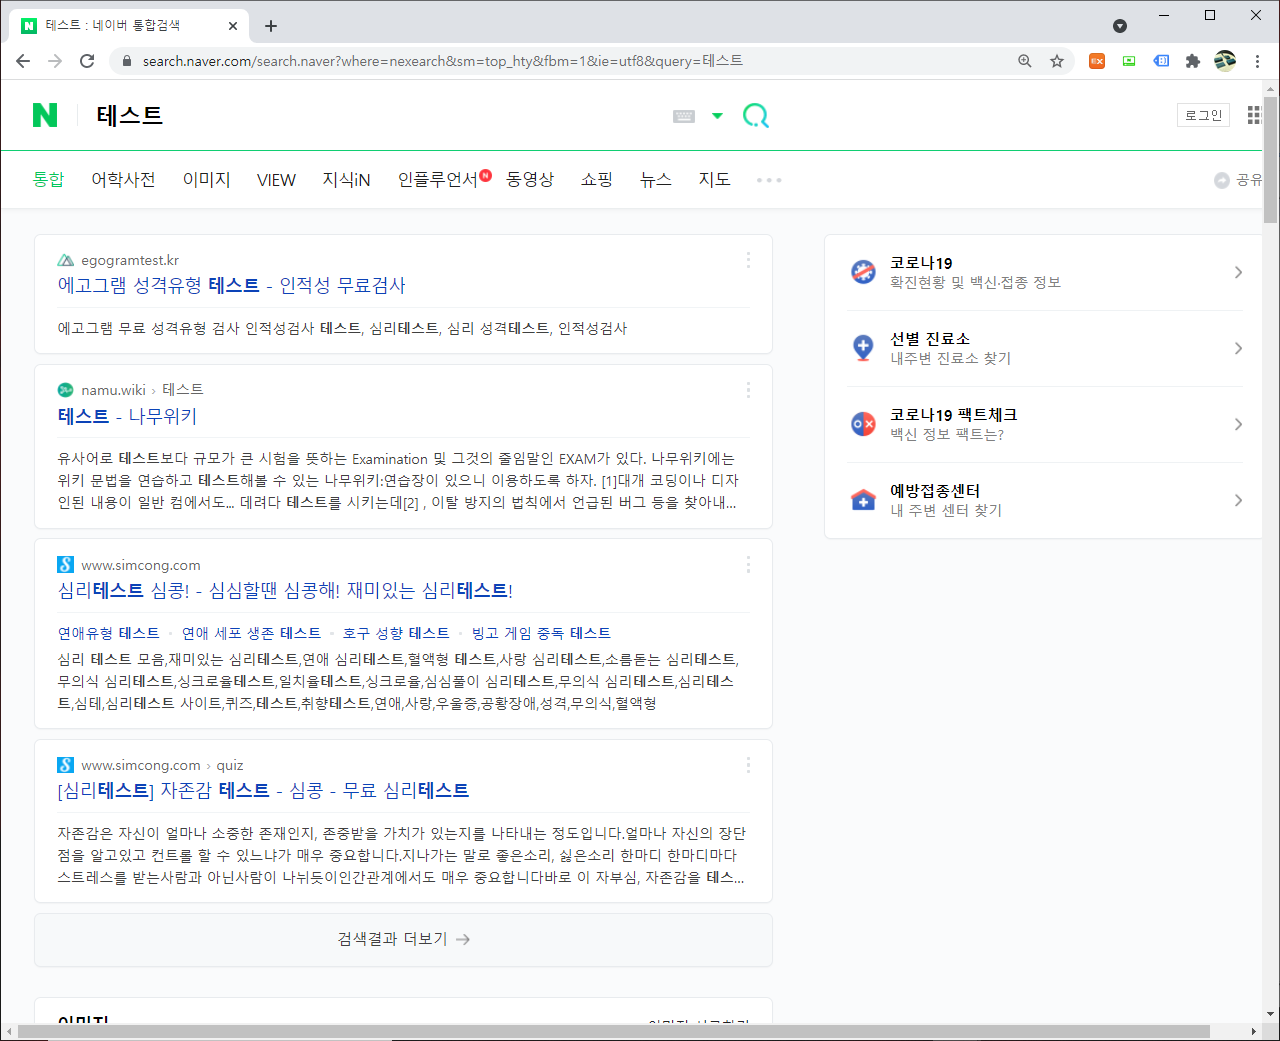Expand 코로나19 확진현황 chevron
The width and height of the screenshot is (1280, 1041).
[x=1238, y=272]
